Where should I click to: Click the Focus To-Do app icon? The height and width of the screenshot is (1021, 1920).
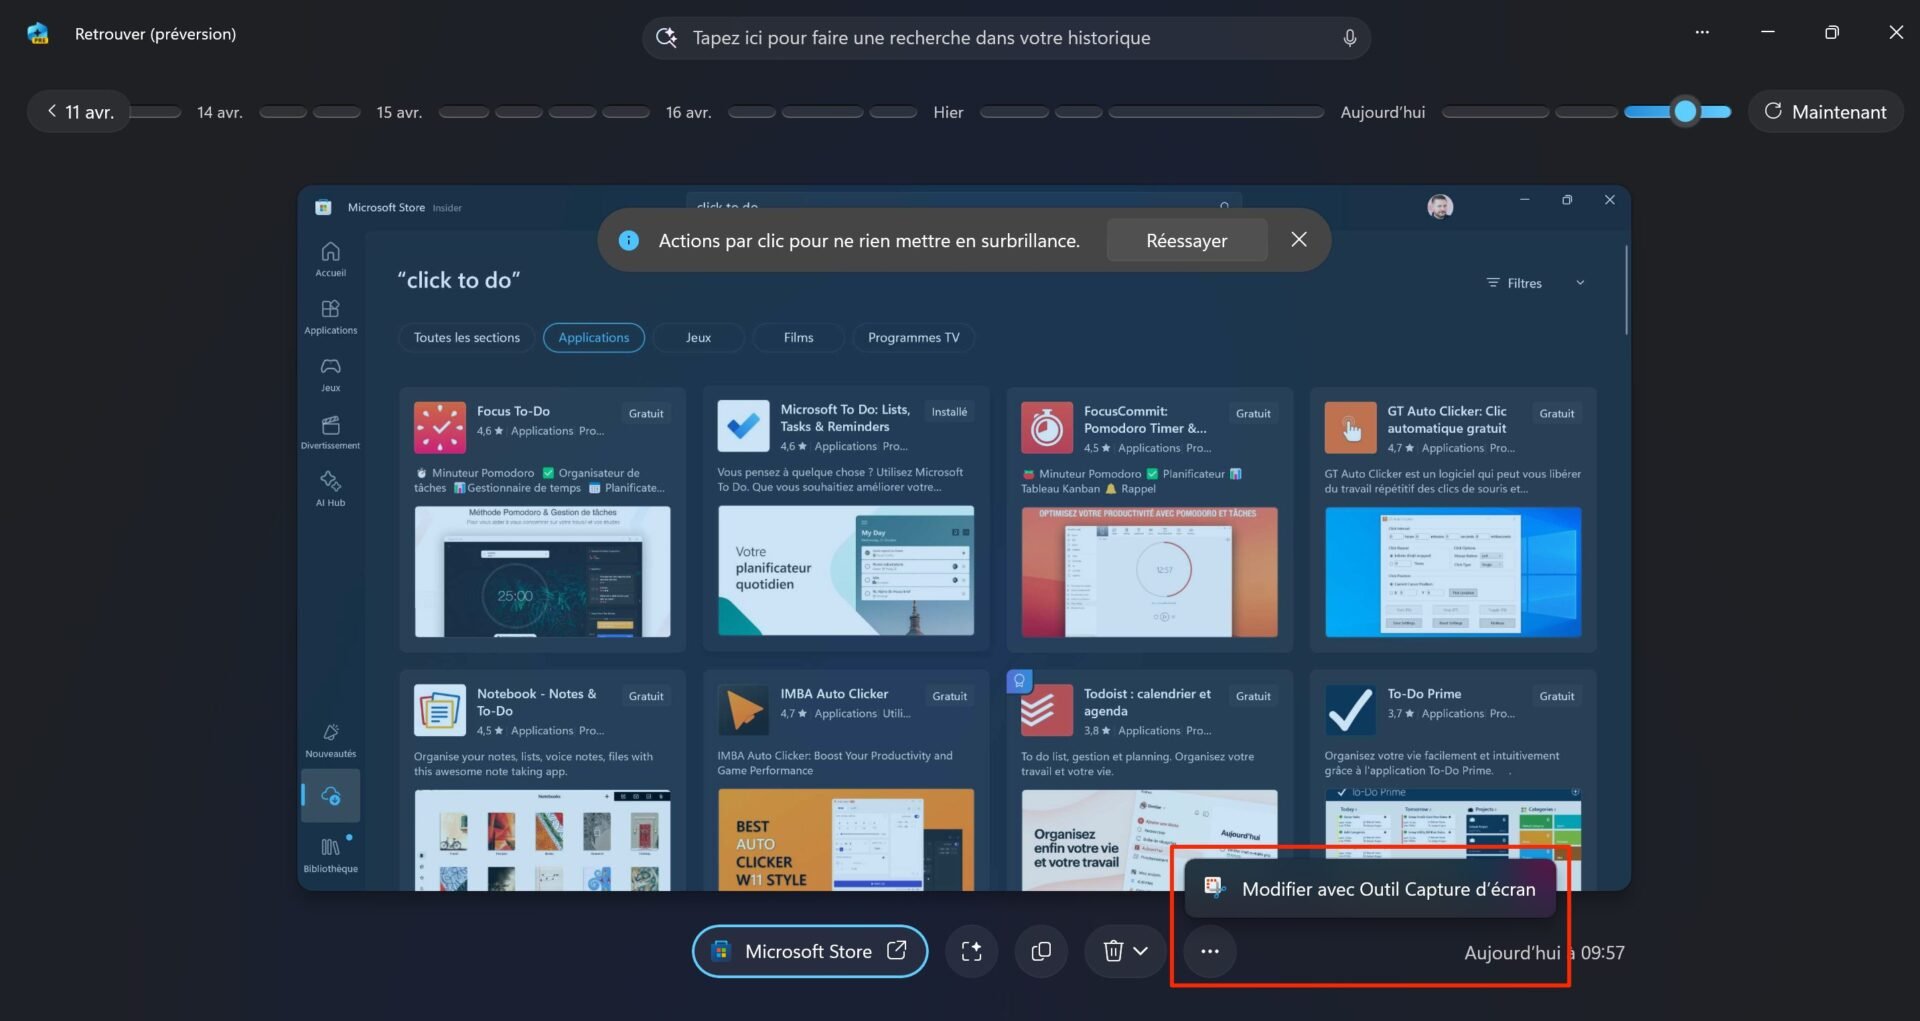pos(440,428)
